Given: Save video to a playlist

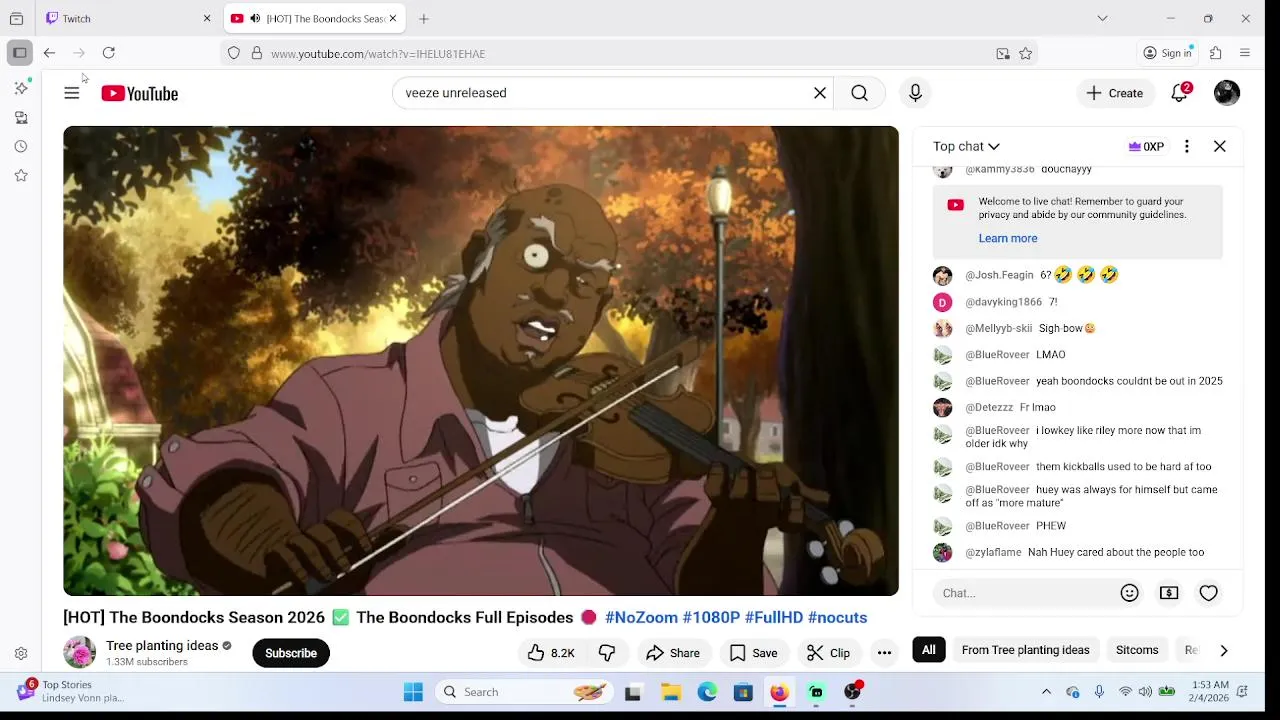Looking at the screenshot, I should pos(754,653).
